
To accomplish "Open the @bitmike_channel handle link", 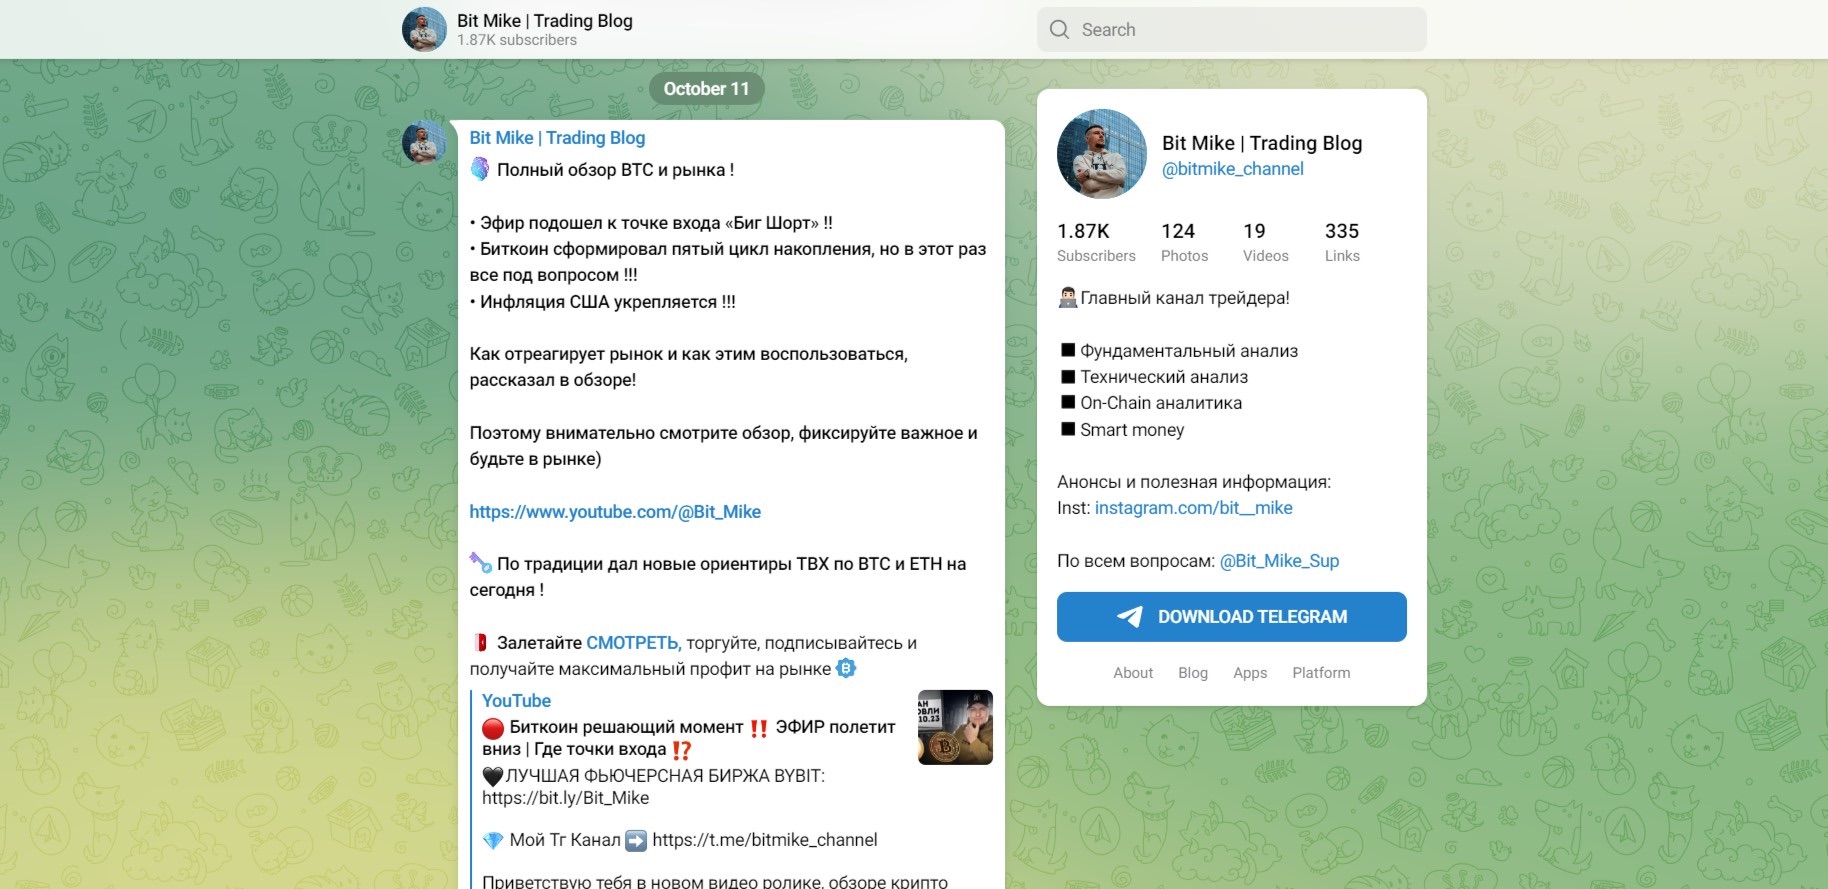I will [x=1233, y=169].
